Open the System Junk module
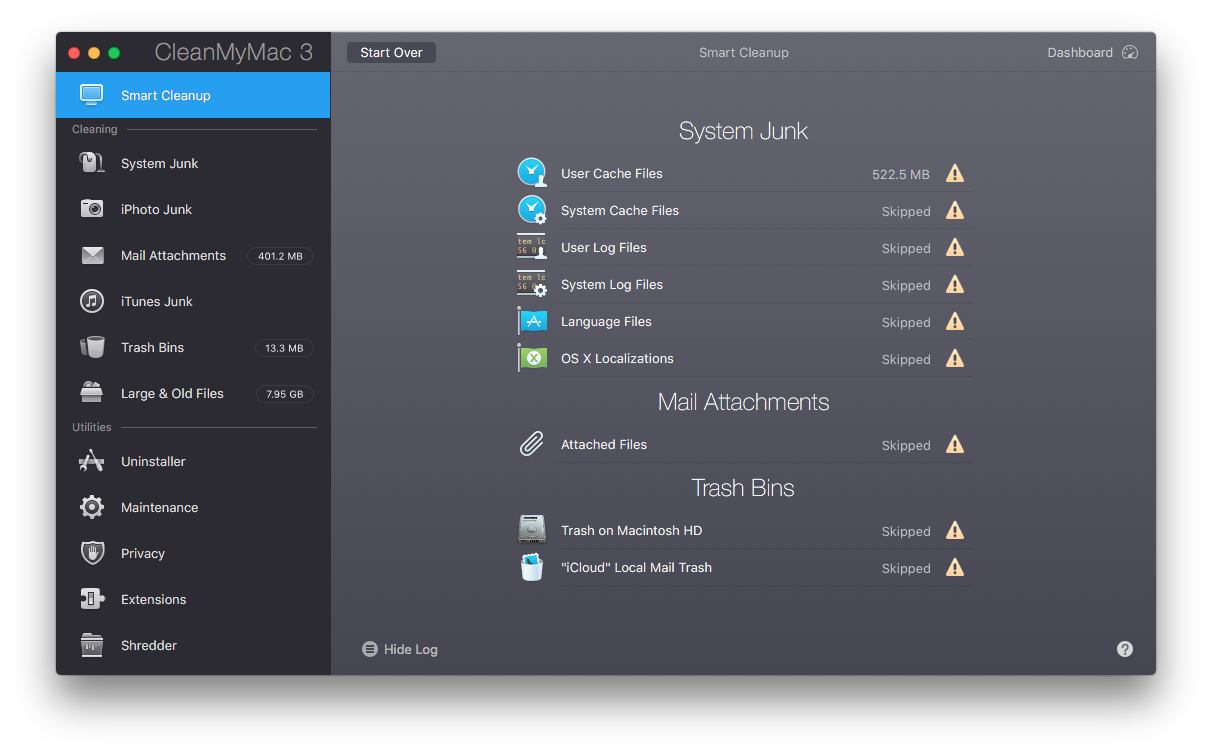This screenshot has height=755, width=1212. coord(193,163)
